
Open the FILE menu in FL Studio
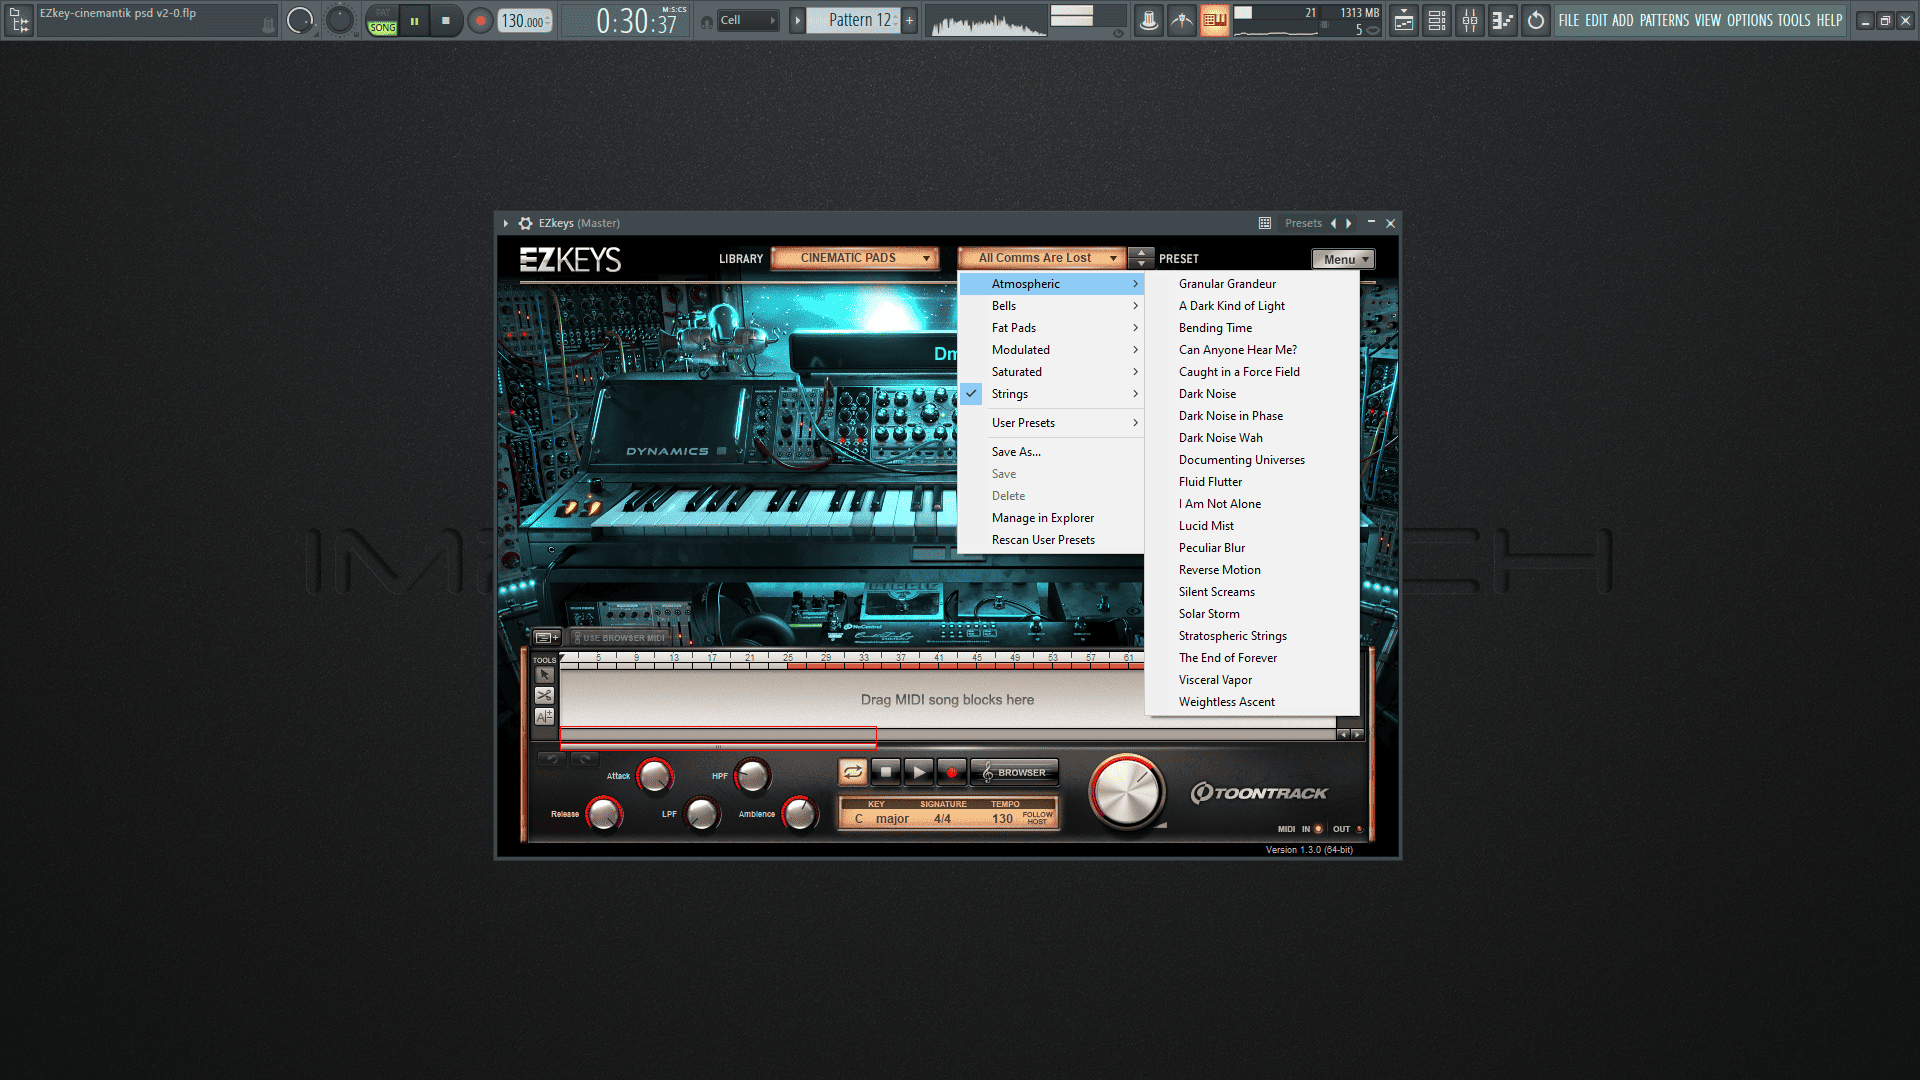click(x=1568, y=20)
